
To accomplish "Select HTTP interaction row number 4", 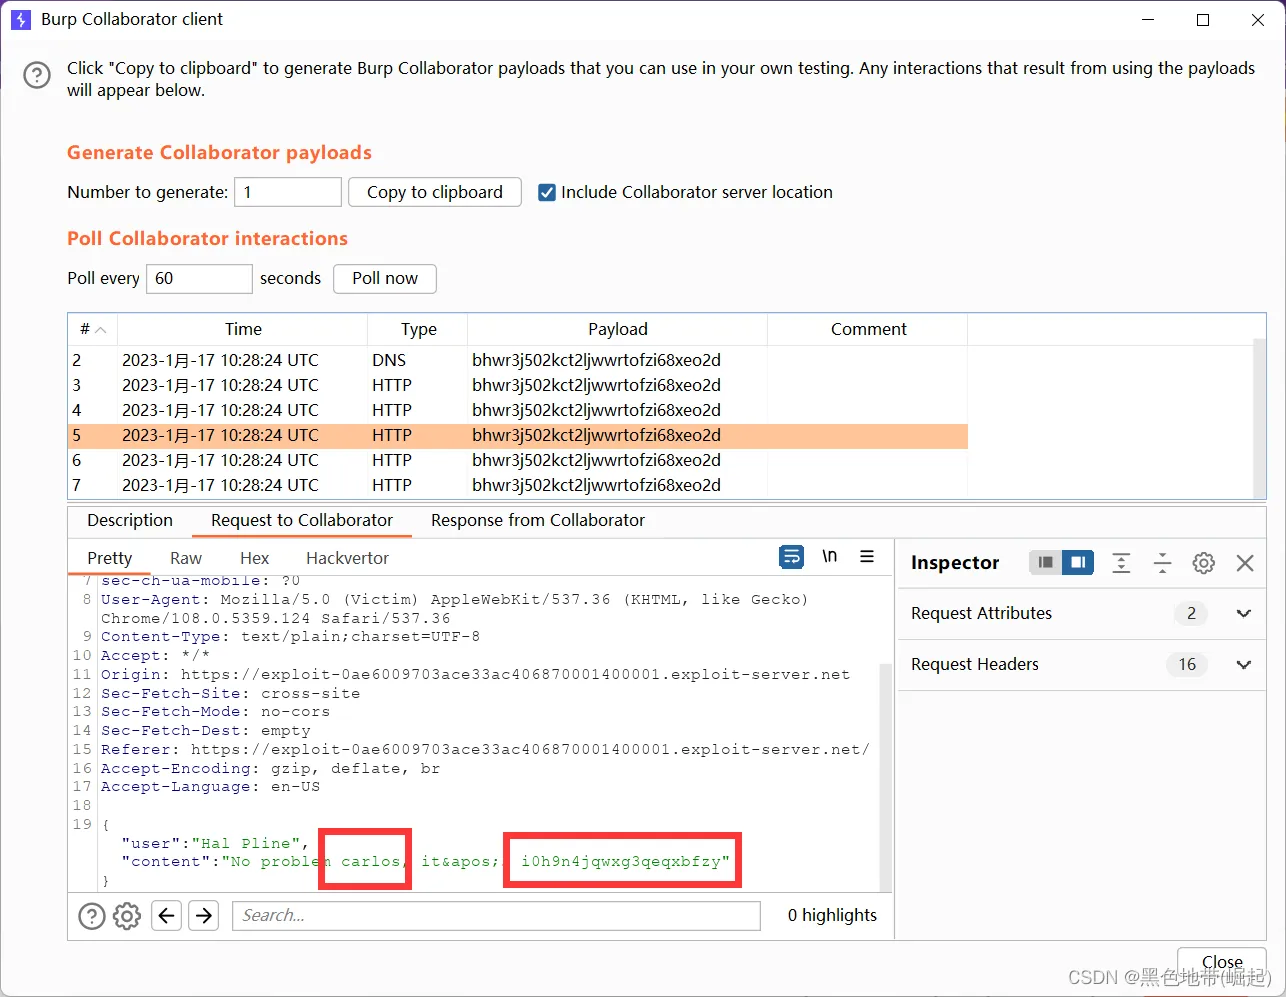I will coord(517,410).
